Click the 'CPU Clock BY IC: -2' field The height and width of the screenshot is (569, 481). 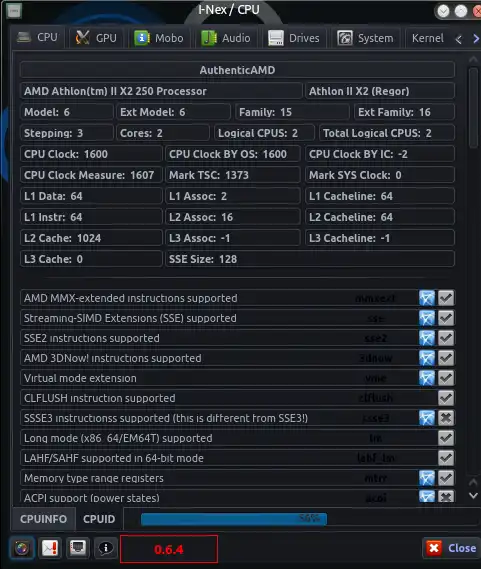pos(380,154)
